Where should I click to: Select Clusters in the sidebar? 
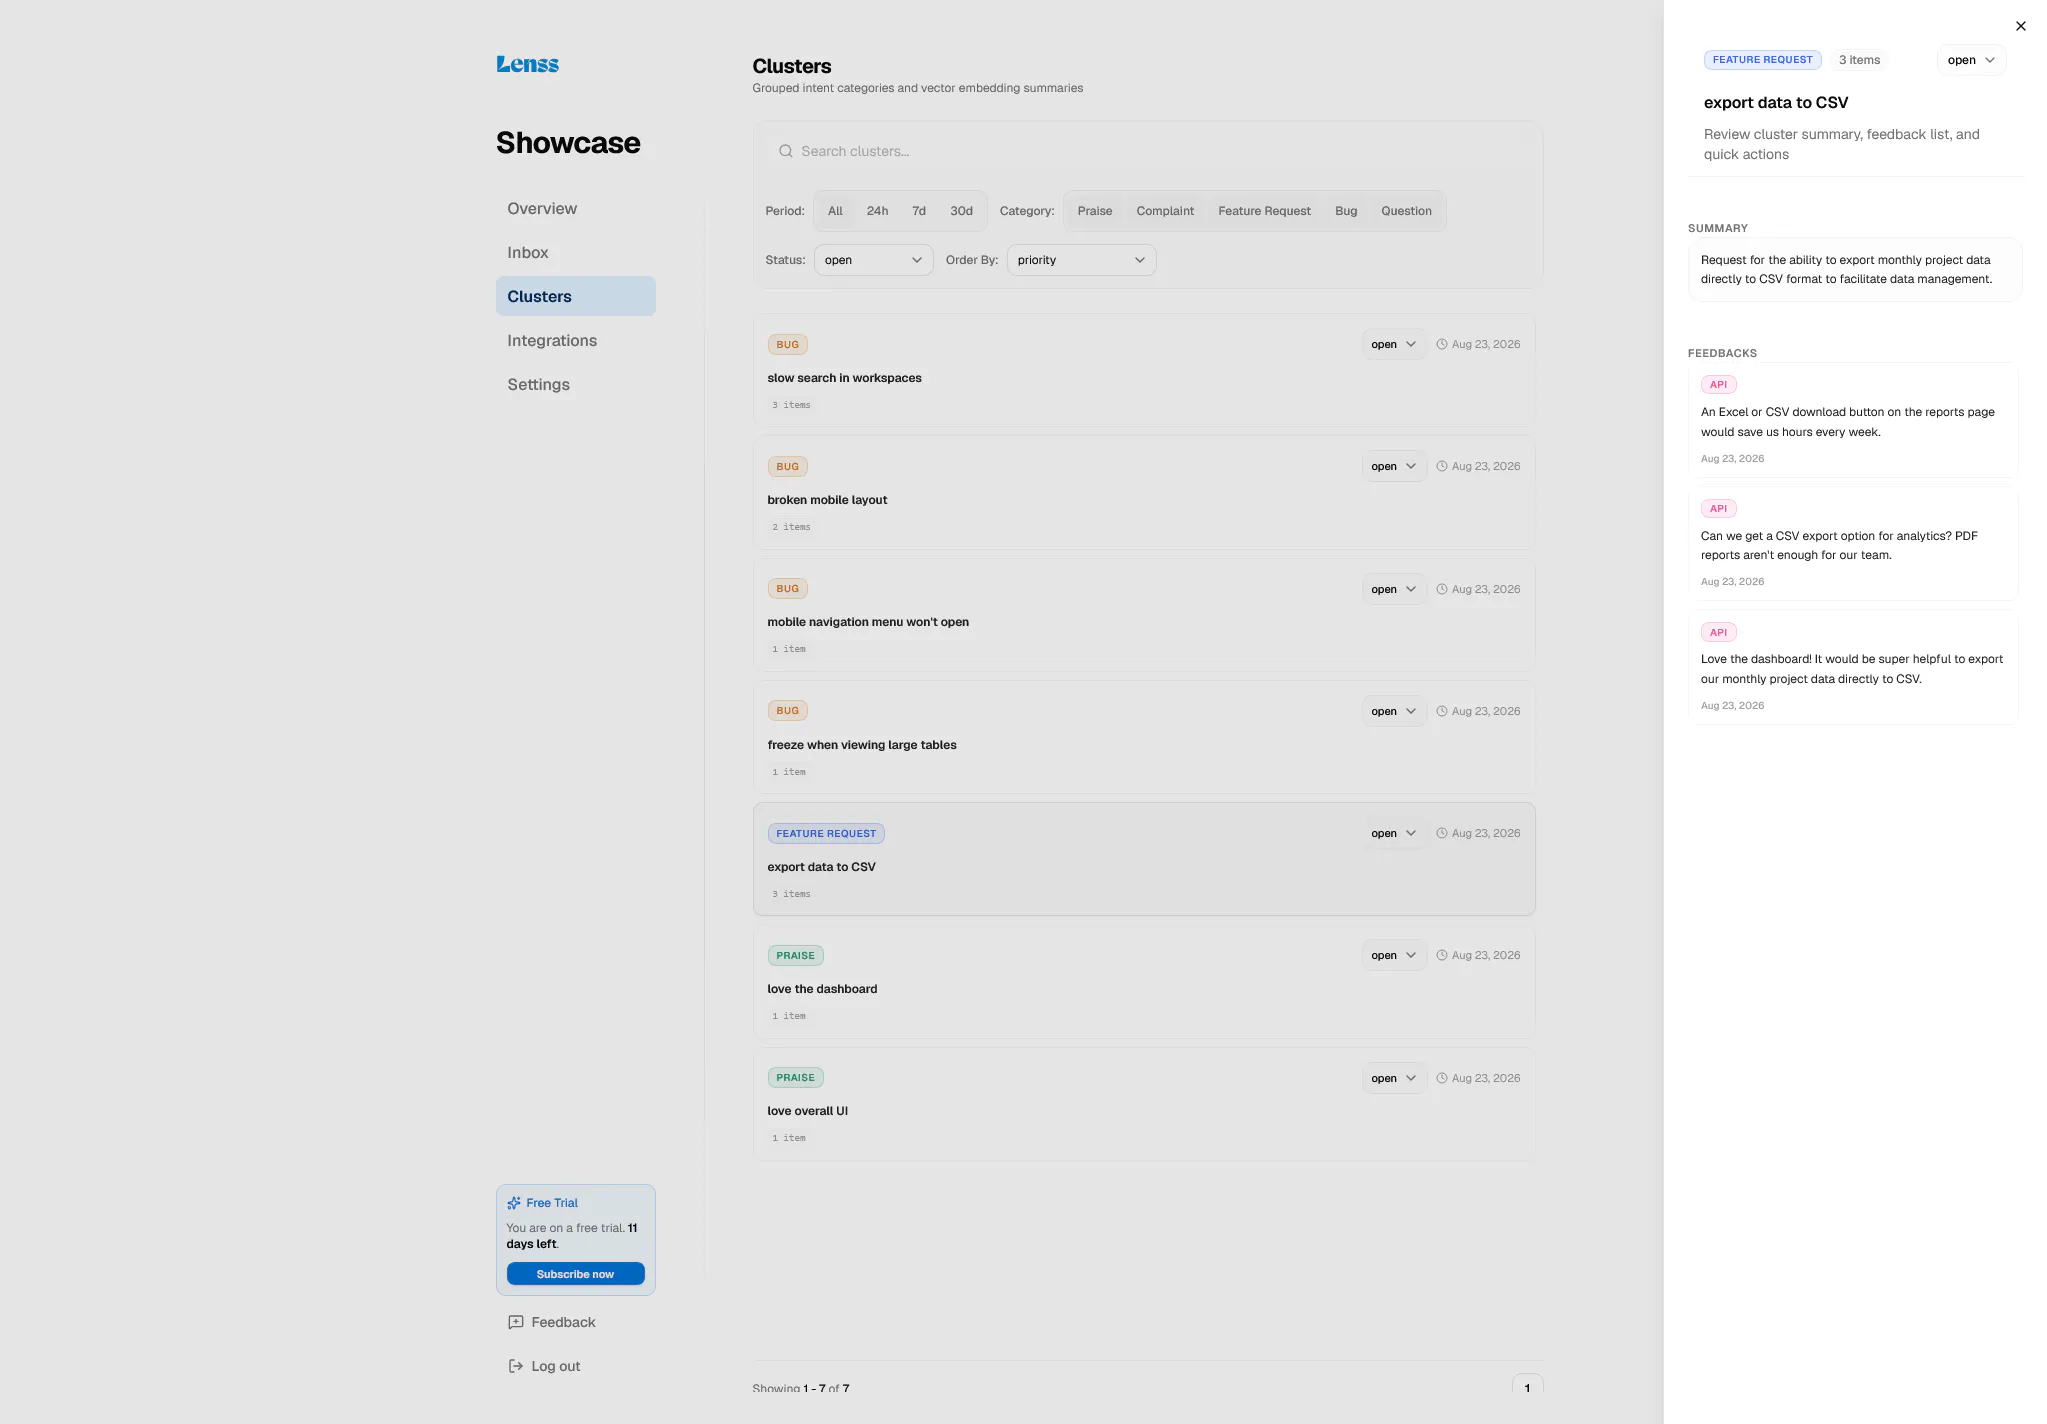[576, 296]
